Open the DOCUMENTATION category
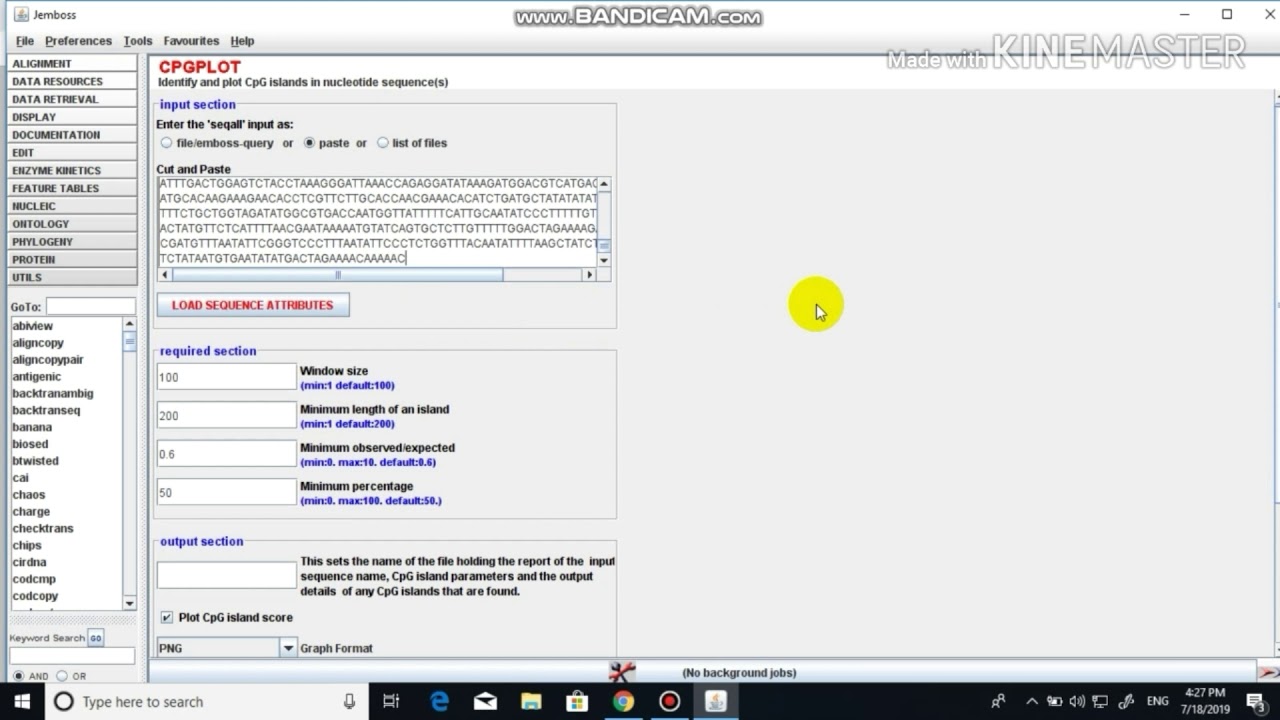The width and height of the screenshot is (1280, 720). click(72, 135)
